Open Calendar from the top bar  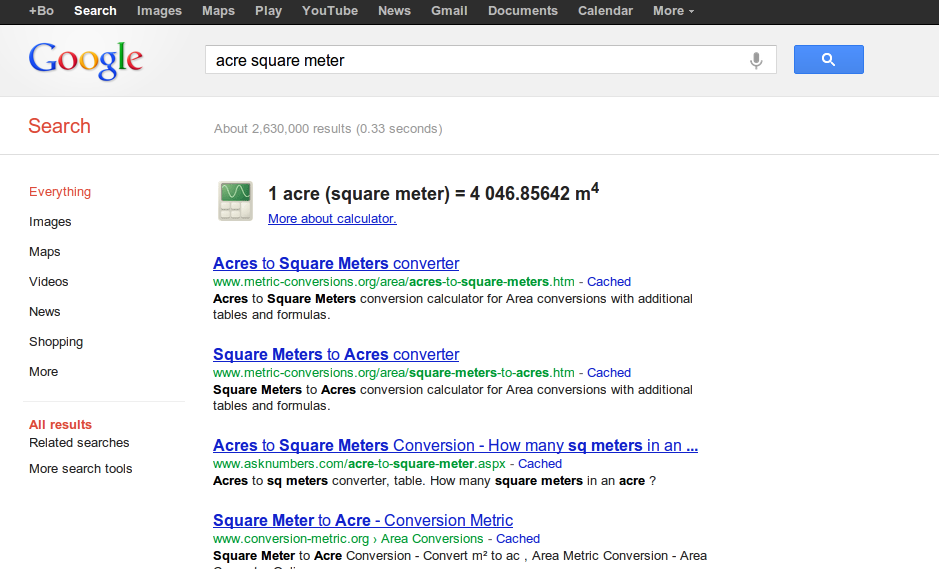(605, 11)
